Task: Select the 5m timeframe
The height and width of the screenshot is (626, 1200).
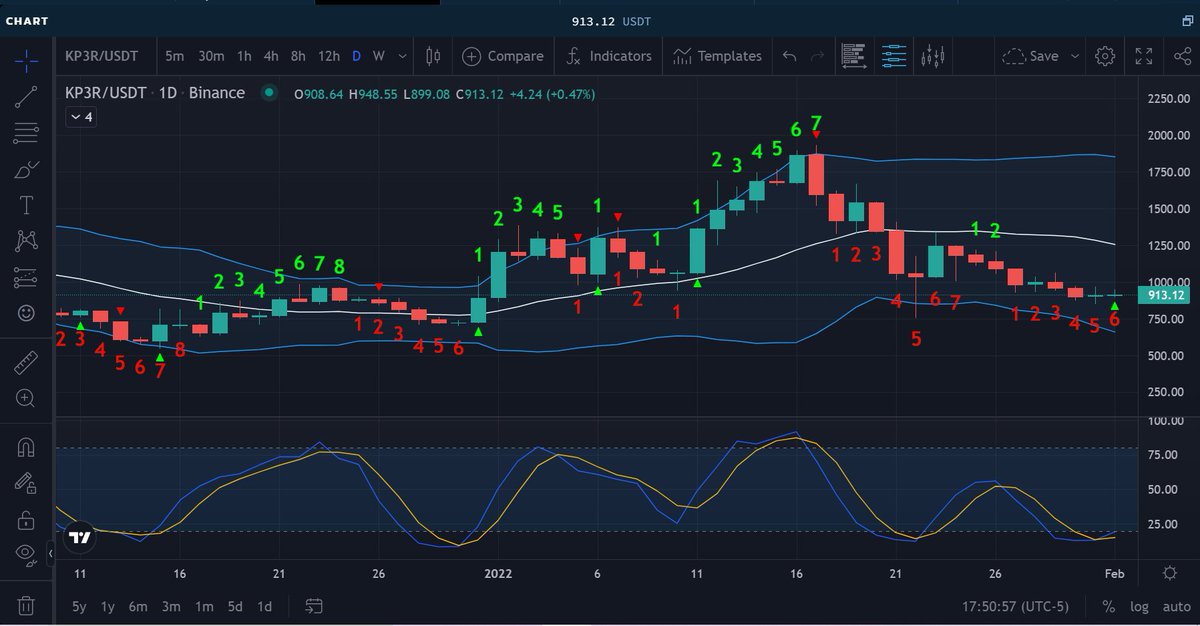Action: coord(174,56)
